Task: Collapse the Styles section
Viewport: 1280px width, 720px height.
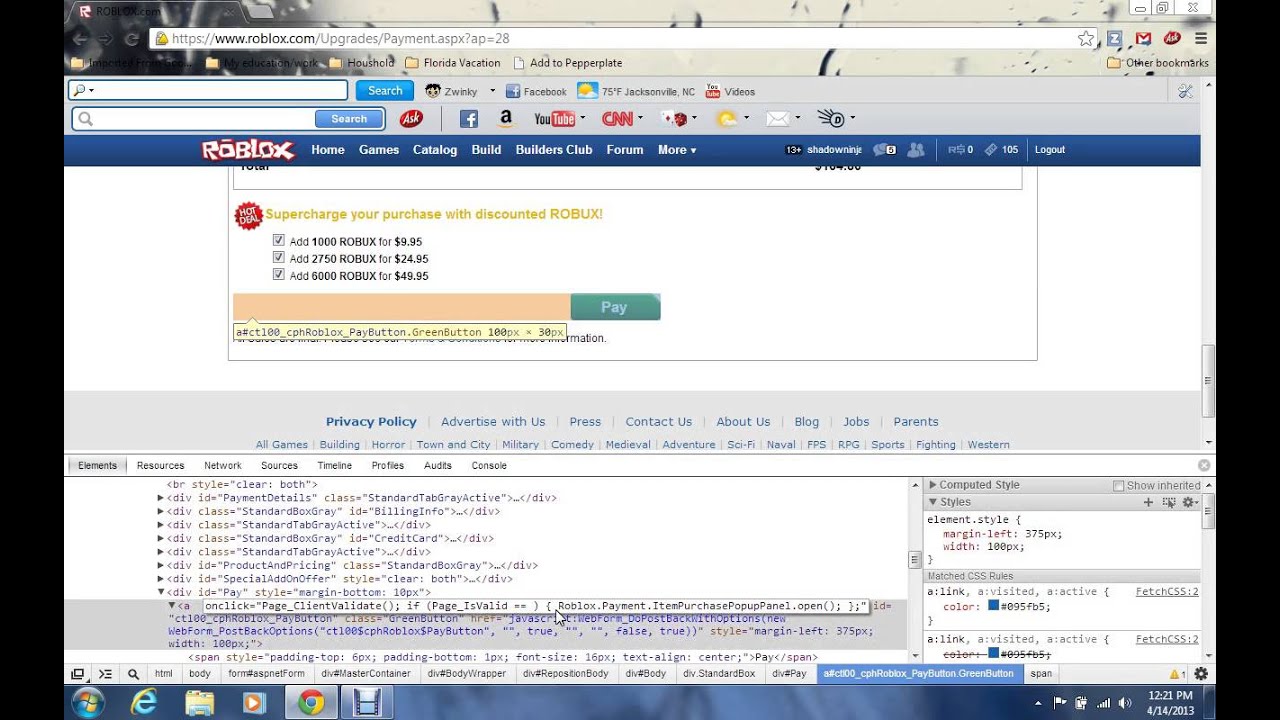Action: coord(933,502)
